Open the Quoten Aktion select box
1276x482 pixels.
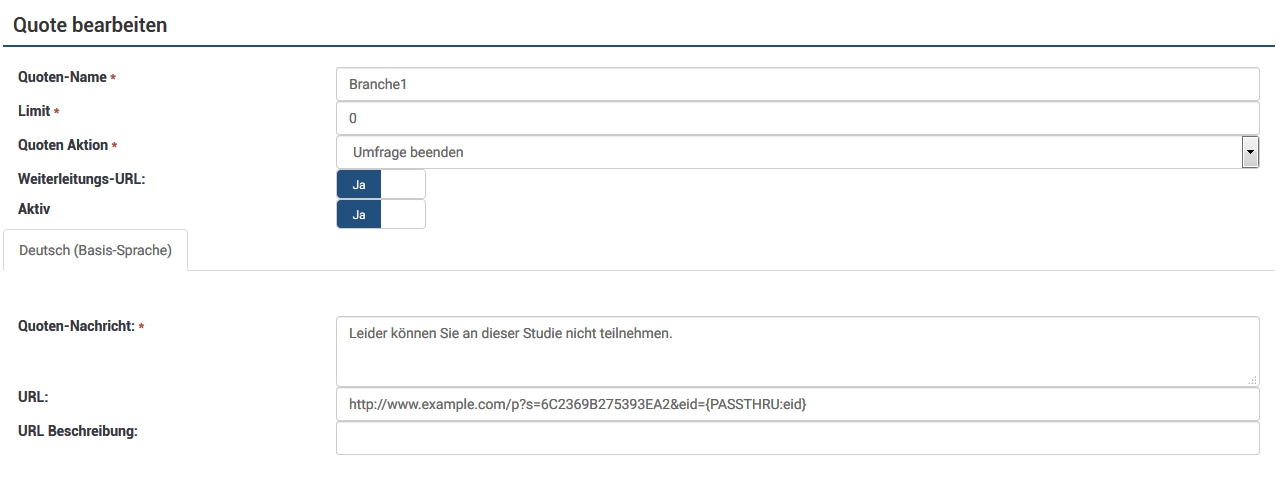(788, 152)
